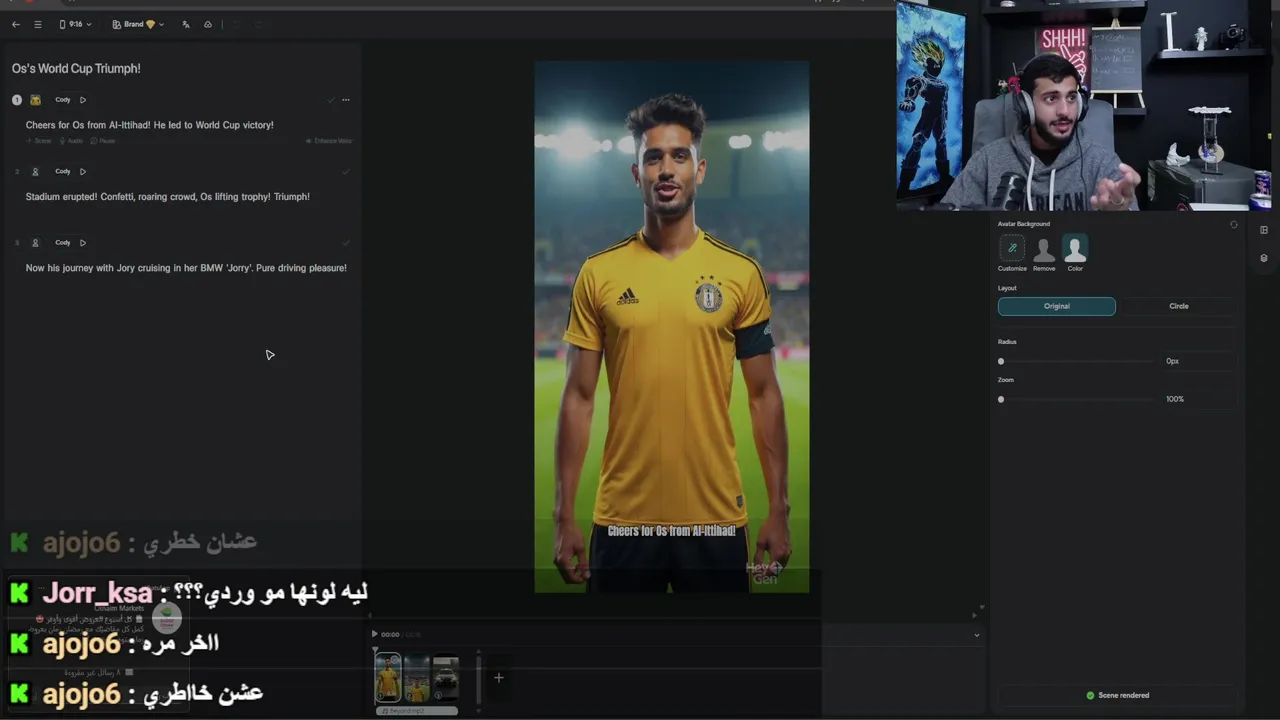The width and height of the screenshot is (1280, 720).
Task: Click the Pause button under scene 1
Action: pyautogui.click(x=103, y=141)
